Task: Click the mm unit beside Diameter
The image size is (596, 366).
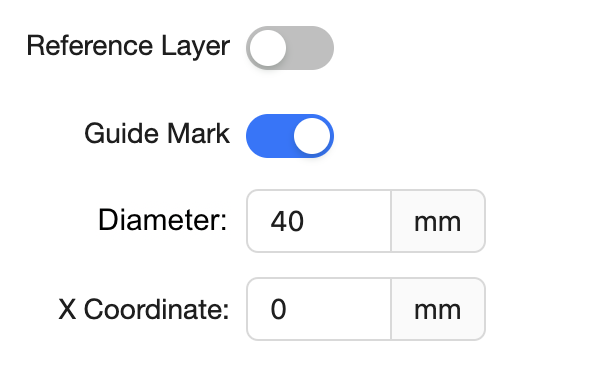Action: pyautogui.click(x=437, y=222)
